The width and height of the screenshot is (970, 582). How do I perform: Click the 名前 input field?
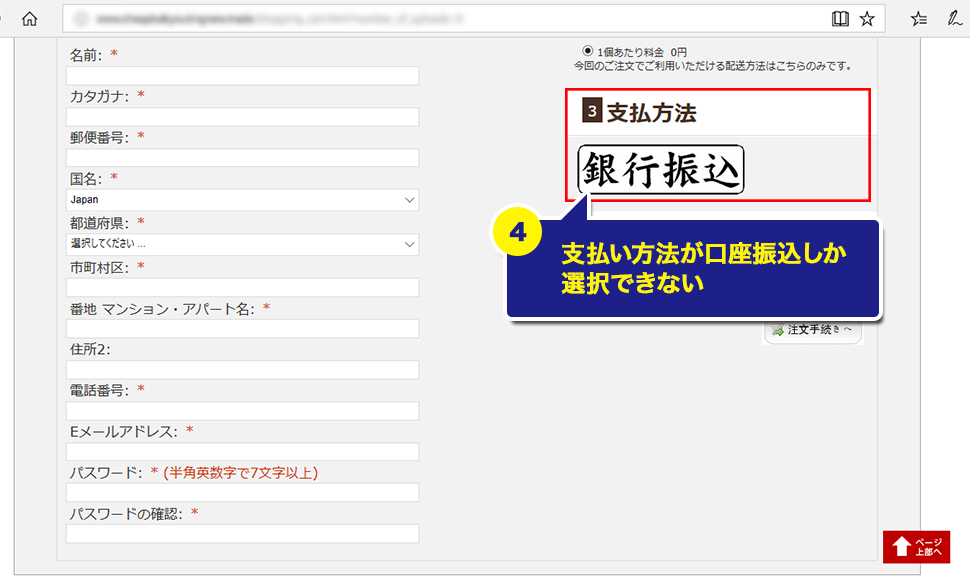(x=242, y=76)
